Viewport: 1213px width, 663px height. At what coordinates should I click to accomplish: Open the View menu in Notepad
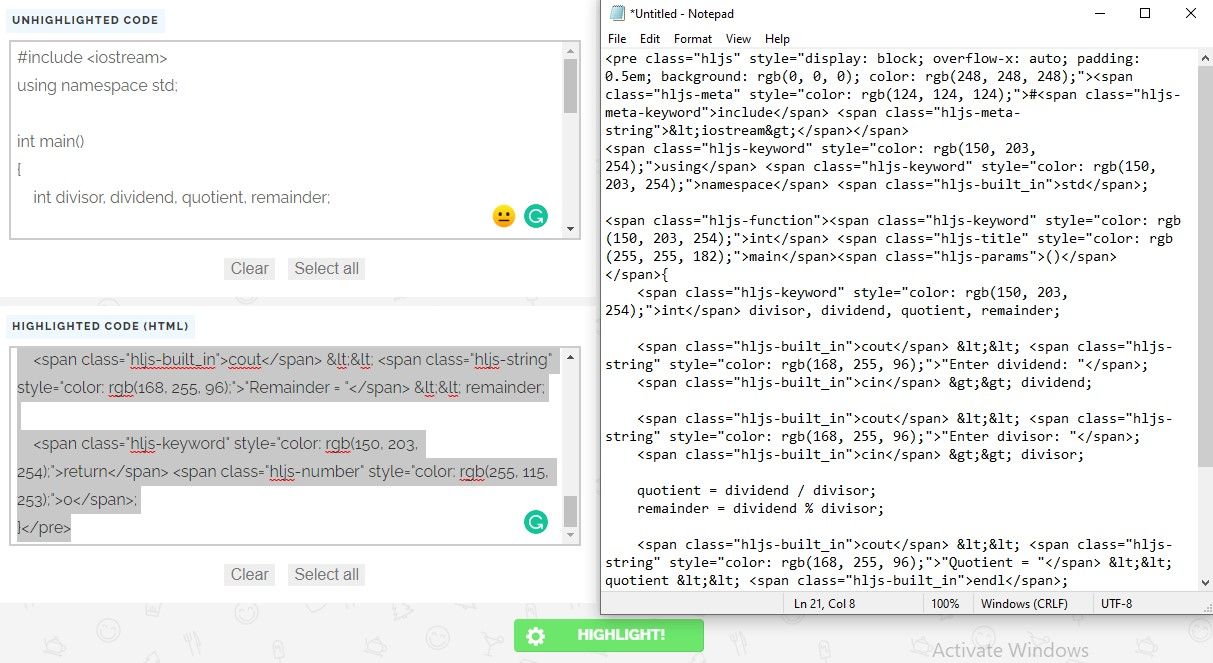738,39
